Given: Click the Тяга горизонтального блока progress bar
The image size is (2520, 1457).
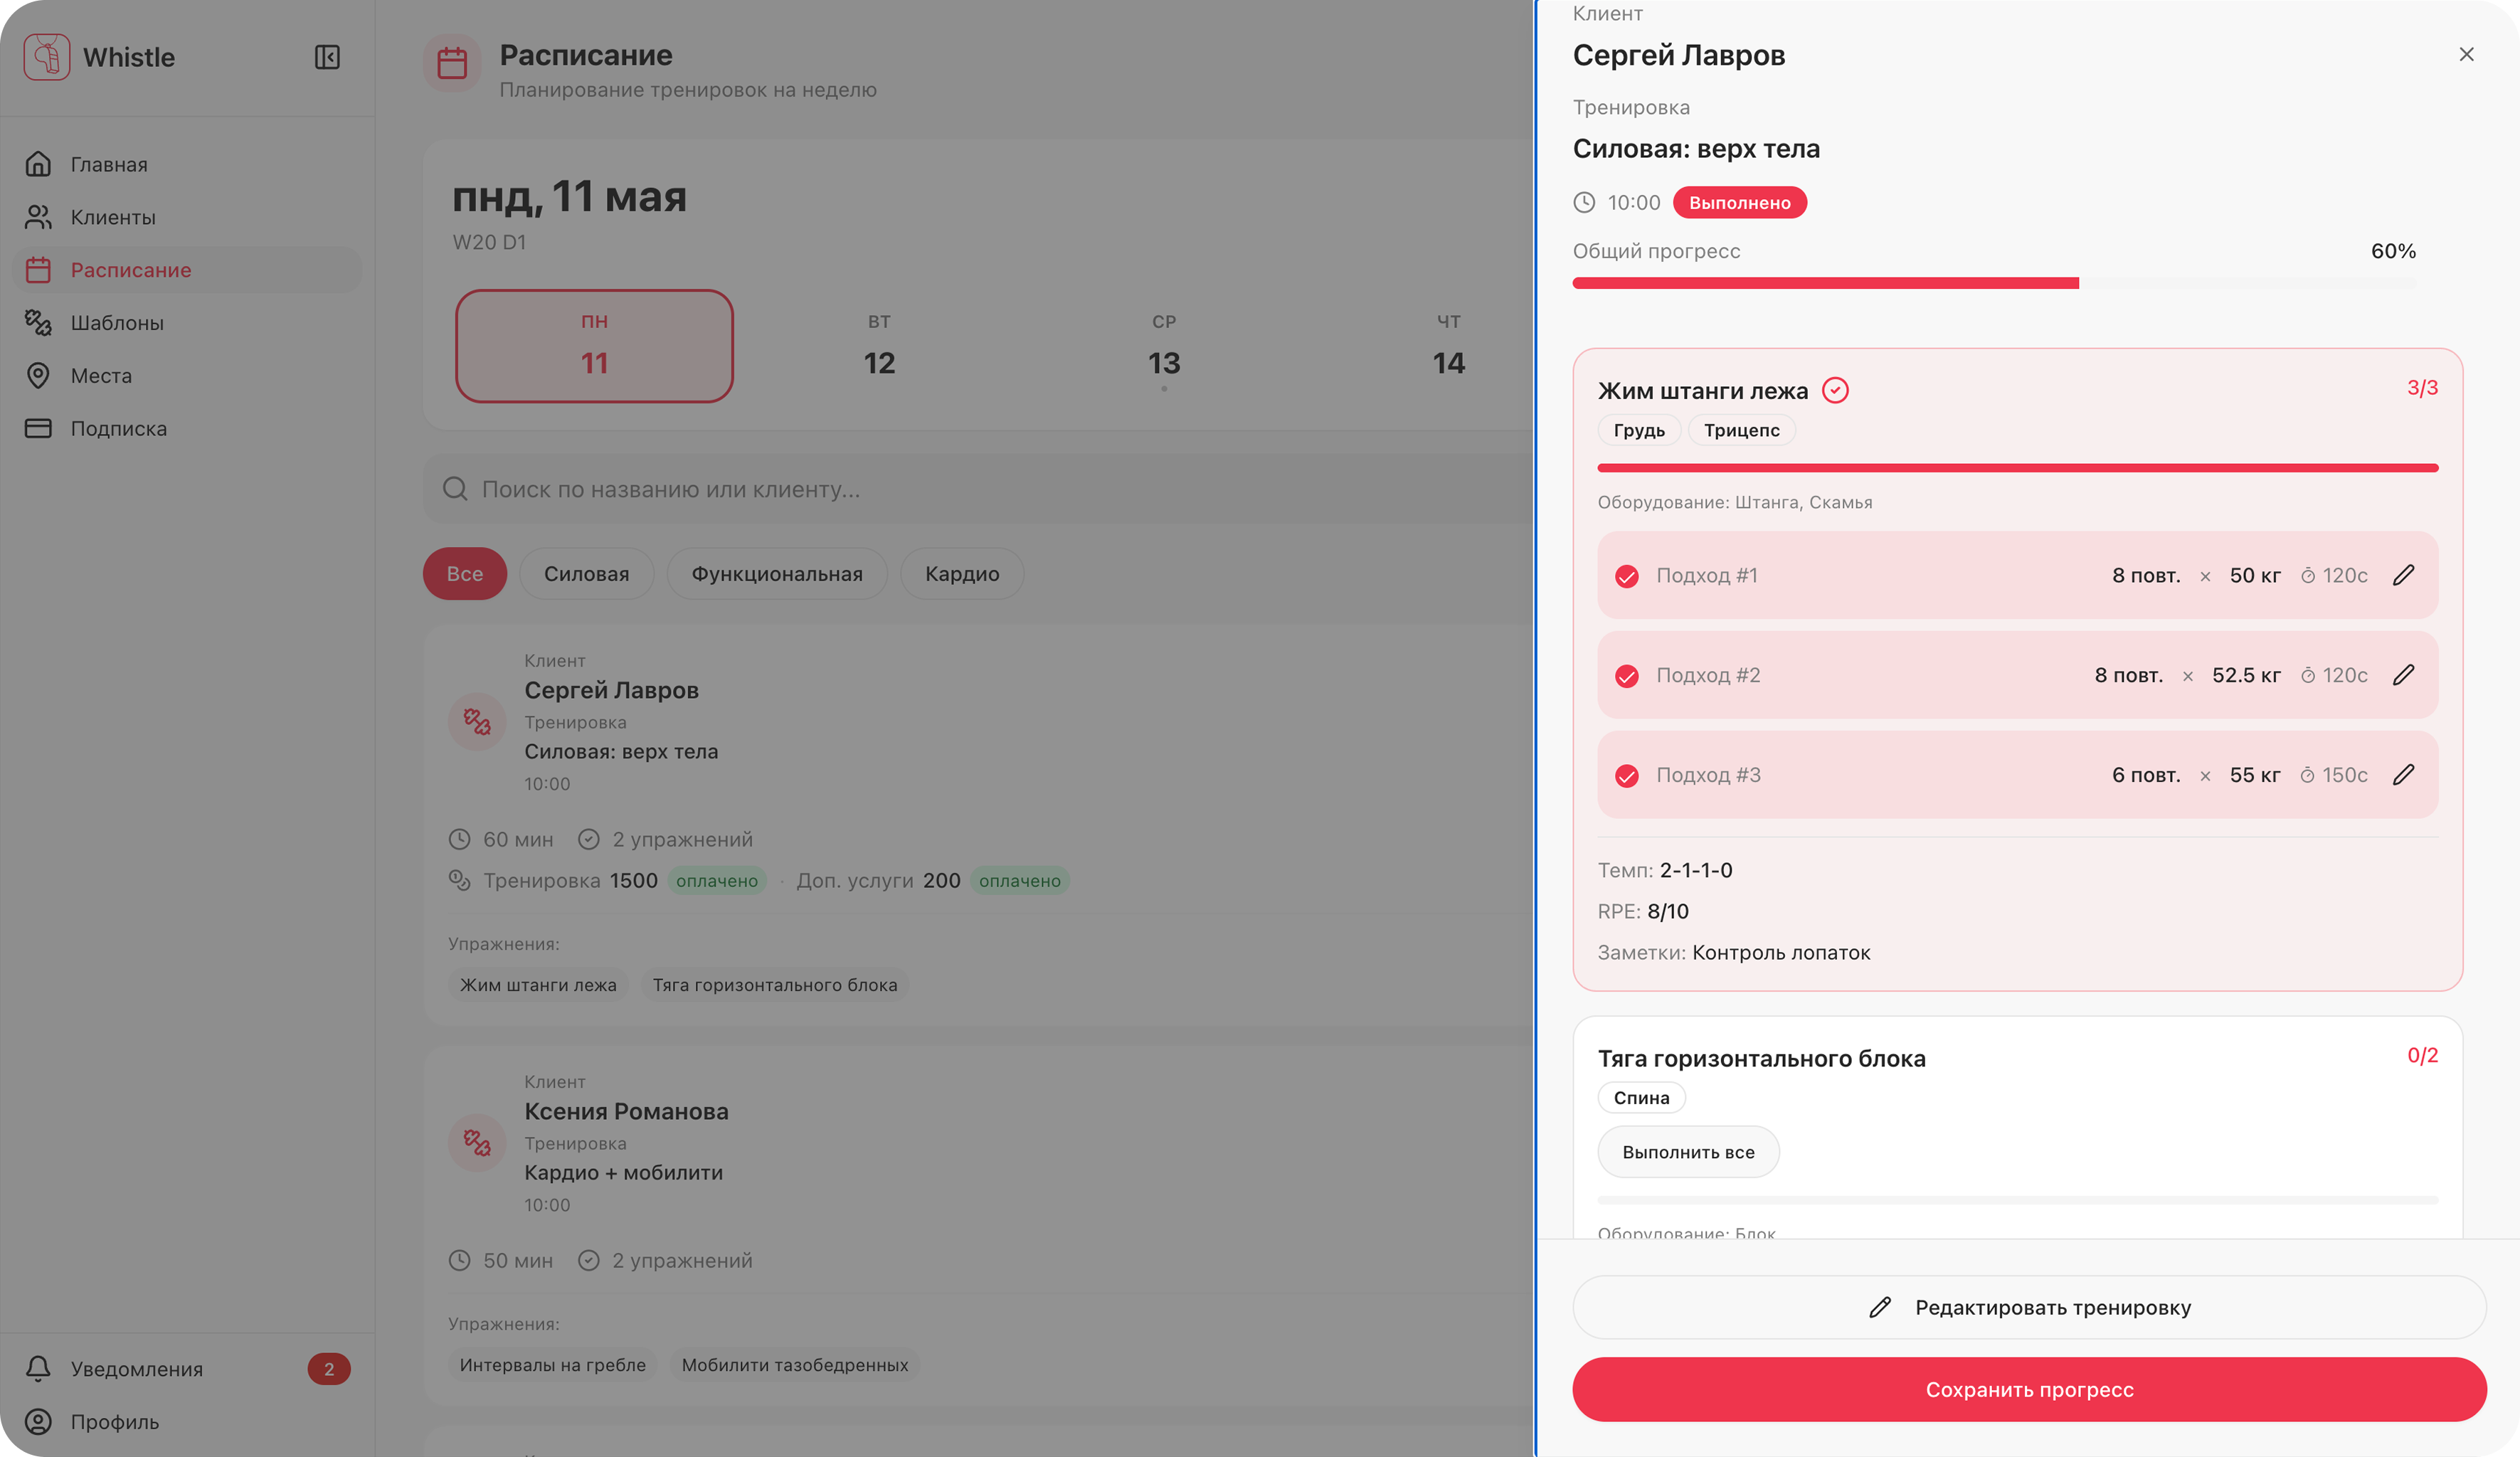Looking at the screenshot, I should pos(2018,1200).
